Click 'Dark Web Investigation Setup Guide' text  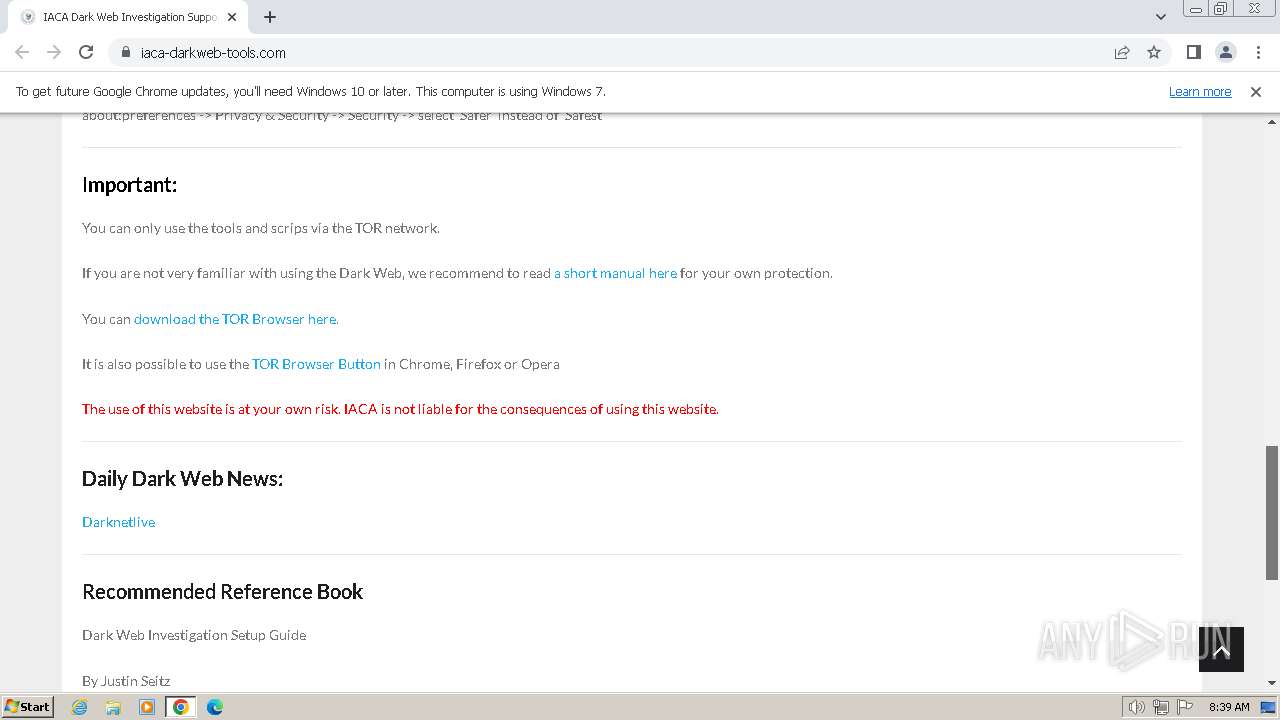194,635
